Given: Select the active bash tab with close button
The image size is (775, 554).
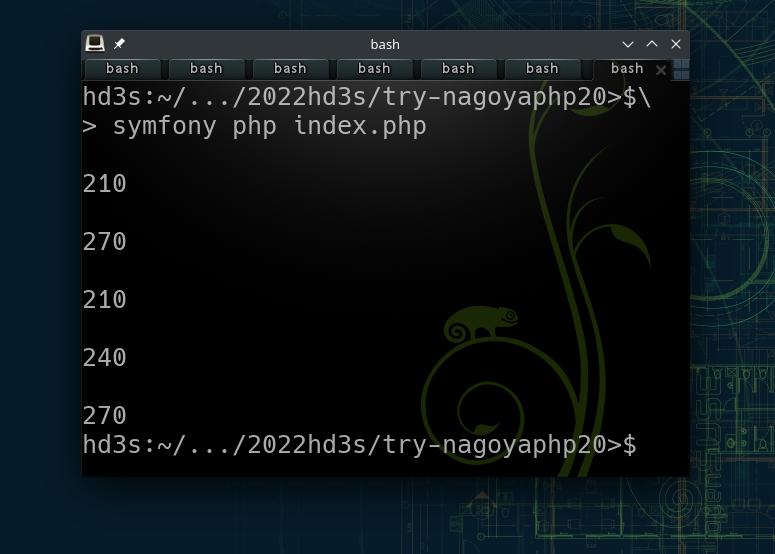Looking at the screenshot, I should 632,69.
